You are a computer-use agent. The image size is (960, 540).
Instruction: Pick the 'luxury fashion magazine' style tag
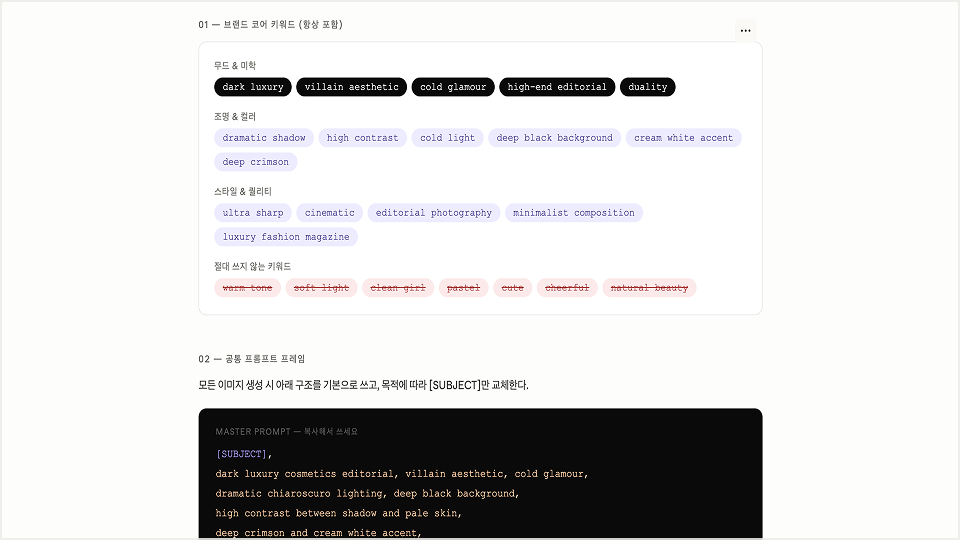(x=286, y=237)
